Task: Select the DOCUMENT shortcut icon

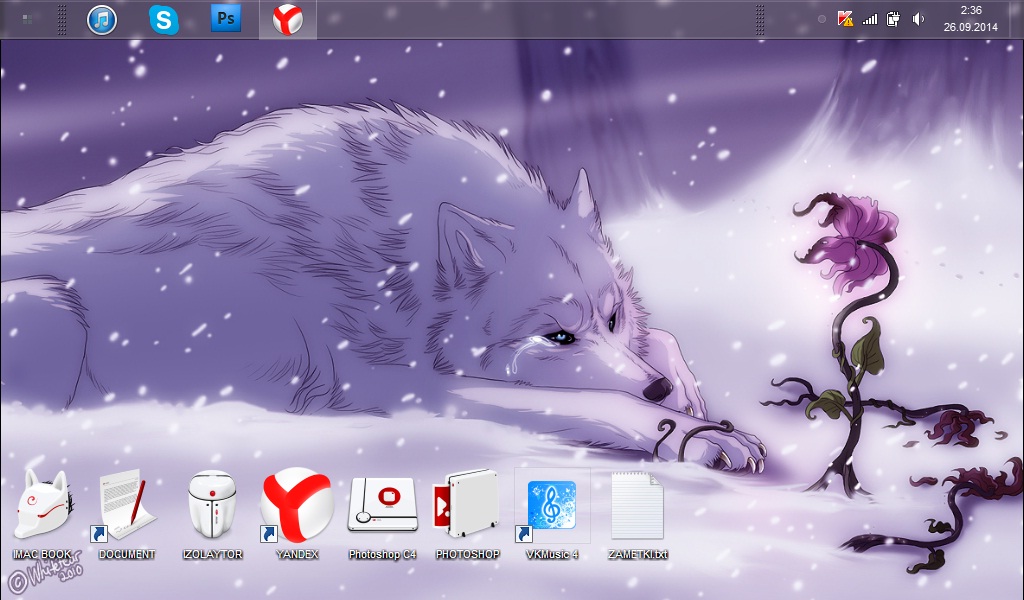Action: click(x=127, y=514)
